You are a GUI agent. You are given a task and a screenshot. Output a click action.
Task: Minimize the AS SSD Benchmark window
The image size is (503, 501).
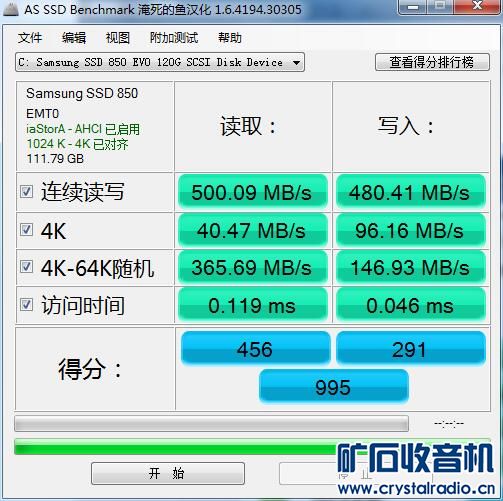pyautogui.click(x=413, y=6)
